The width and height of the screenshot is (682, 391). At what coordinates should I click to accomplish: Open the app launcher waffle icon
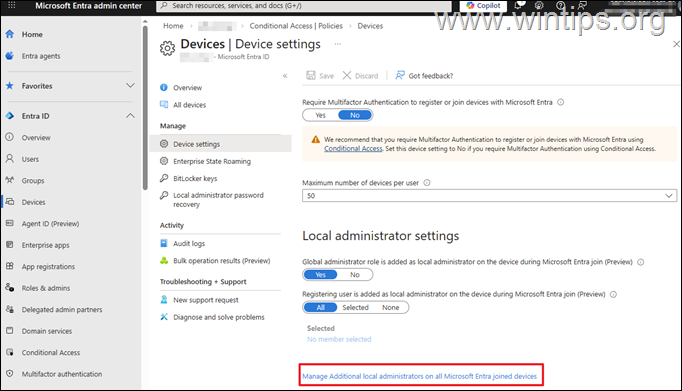12,5
